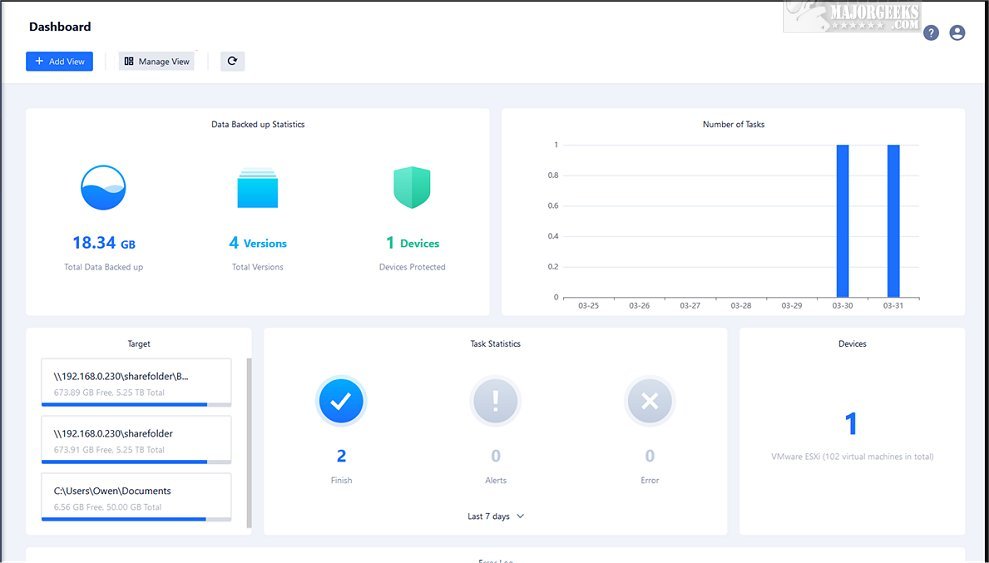This screenshot has height=563, width=989.
Task: Click the Finish checkmark icon
Action: tap(341, 401)
